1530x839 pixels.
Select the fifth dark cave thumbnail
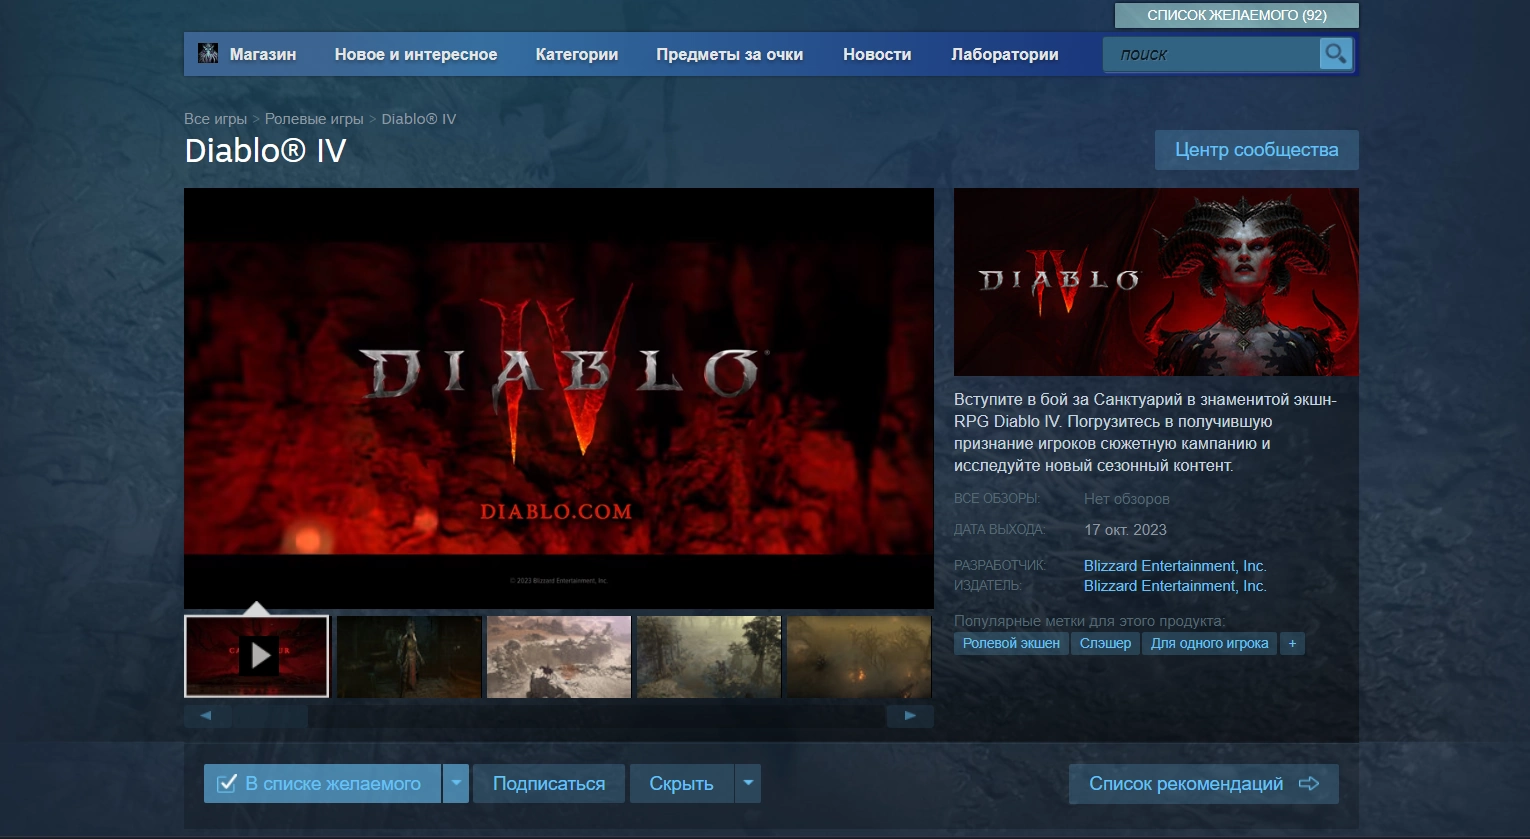pos(859,656)
